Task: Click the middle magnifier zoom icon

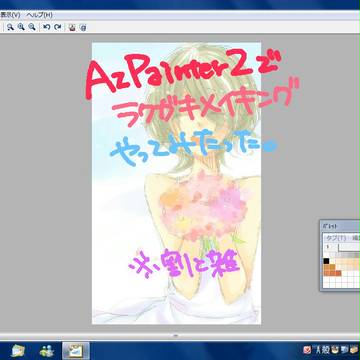Action: [21, 27]
